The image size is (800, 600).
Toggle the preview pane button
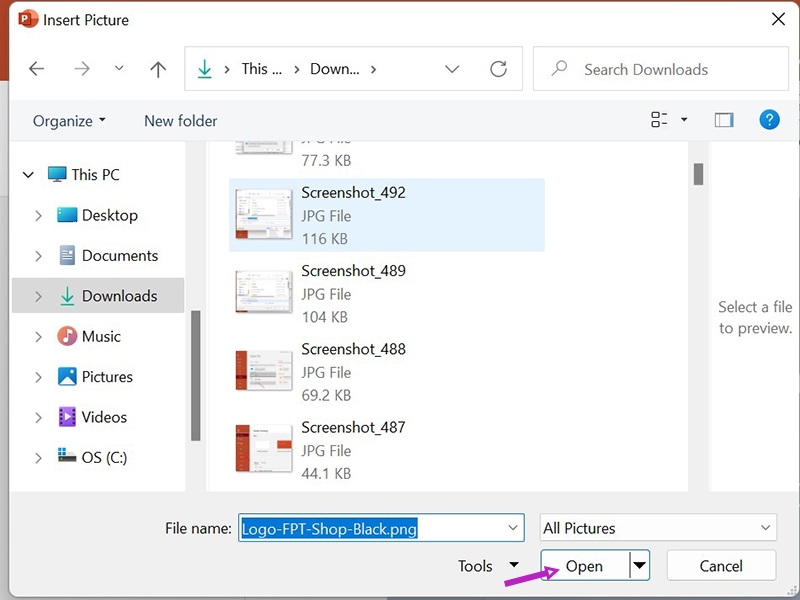tap(723, 120)
